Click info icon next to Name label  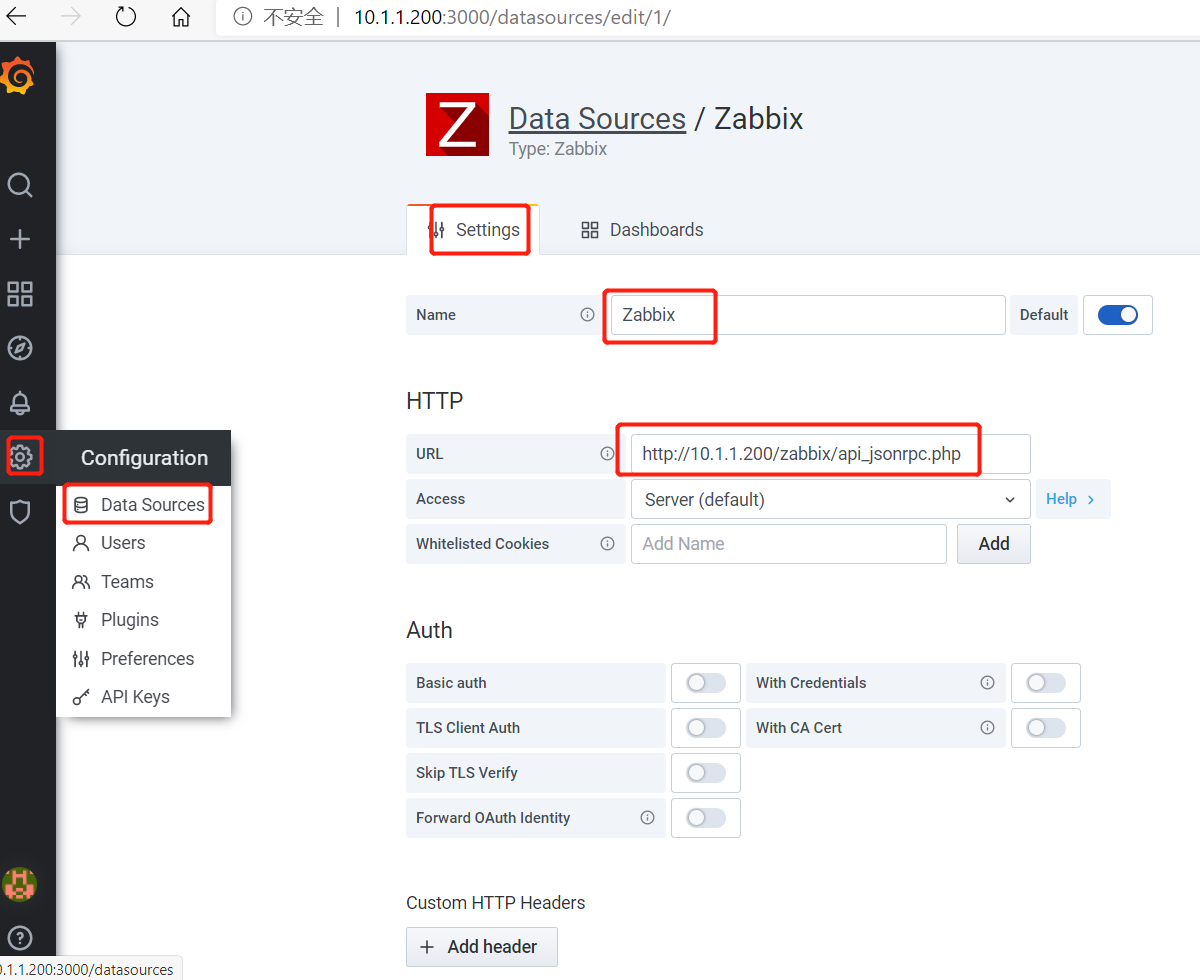click(587, 314)
